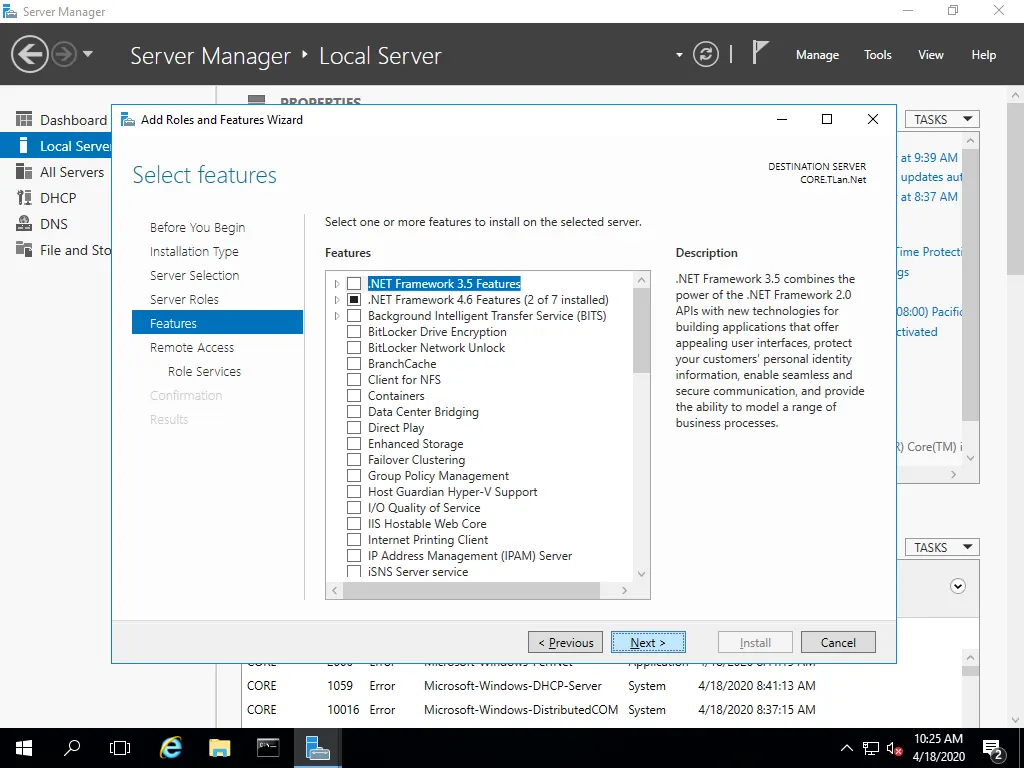Image resolution: width=1024 pixels, height=768 pixels.
Task: Click the Server Manager taskbar icon
Action: pyautogui.click(x=317, y=748)
